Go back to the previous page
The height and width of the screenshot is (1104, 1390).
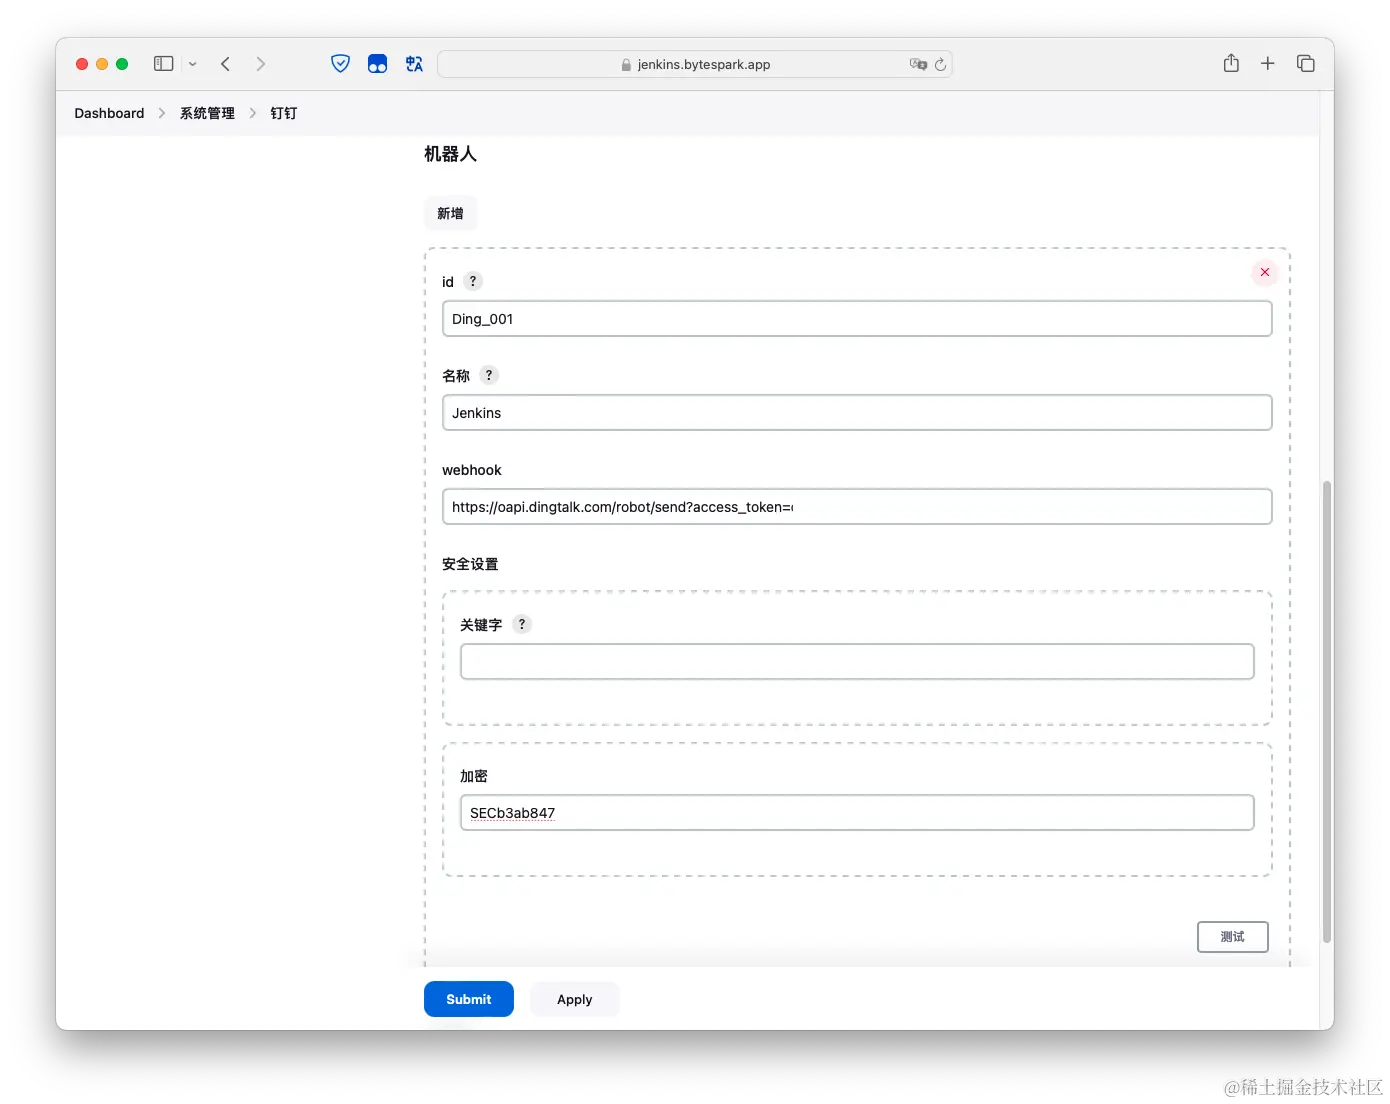[226, 64]
